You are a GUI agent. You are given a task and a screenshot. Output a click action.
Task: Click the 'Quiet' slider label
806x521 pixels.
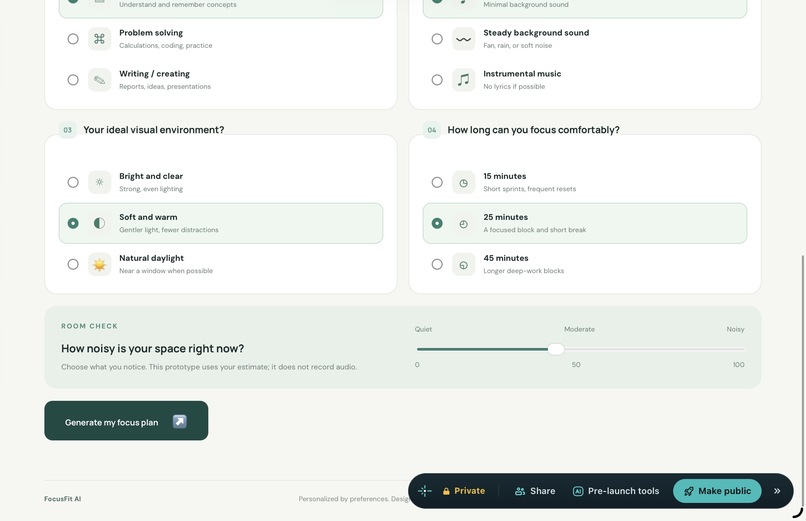[424, 329]
